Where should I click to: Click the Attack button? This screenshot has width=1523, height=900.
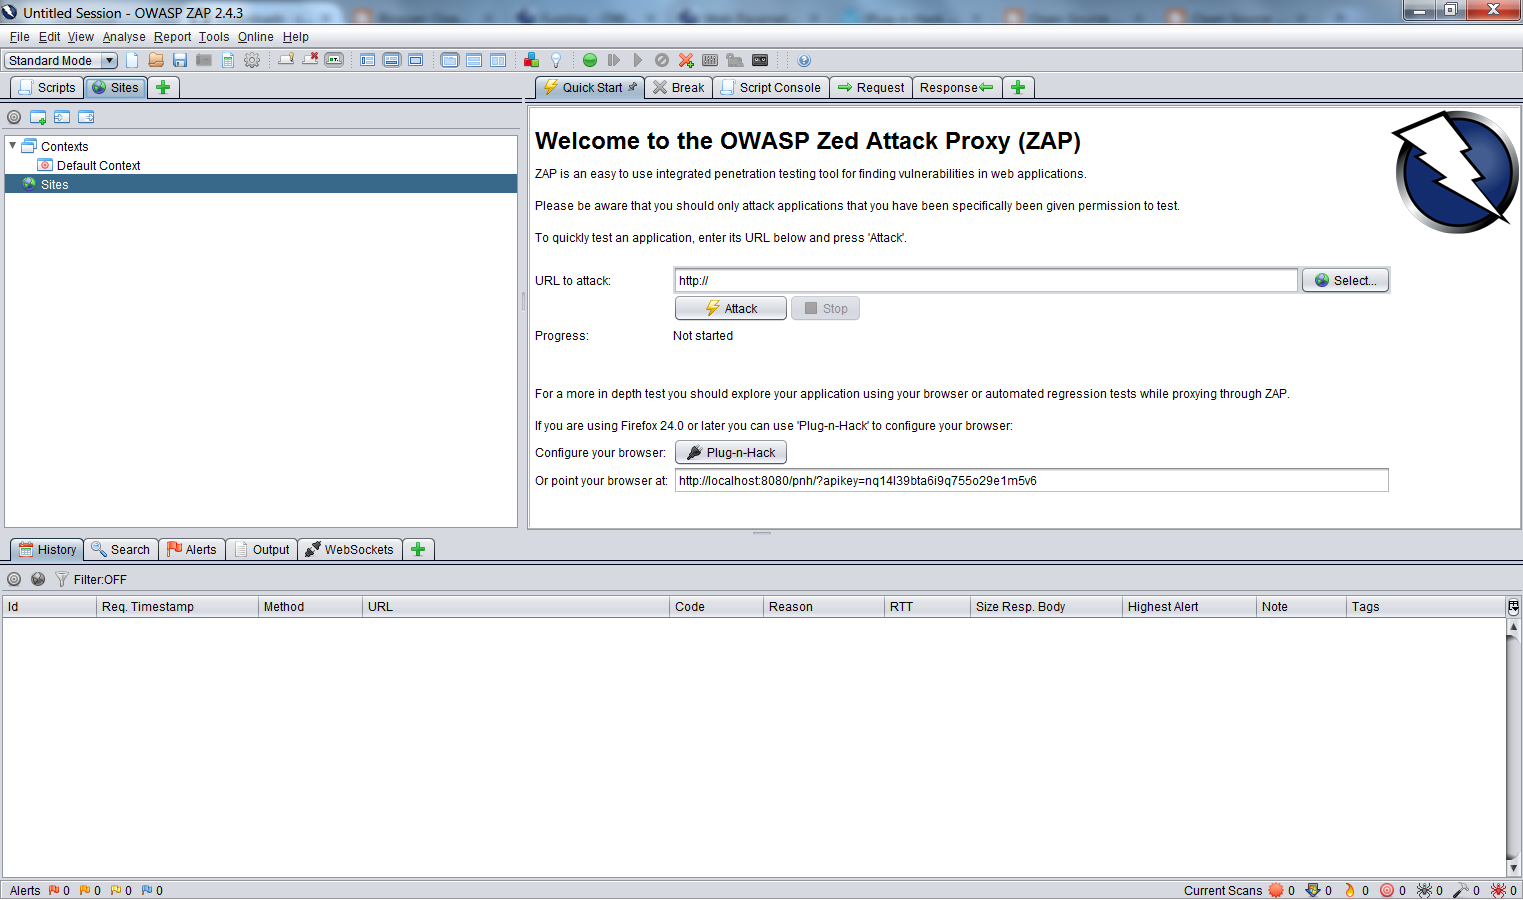731,309
